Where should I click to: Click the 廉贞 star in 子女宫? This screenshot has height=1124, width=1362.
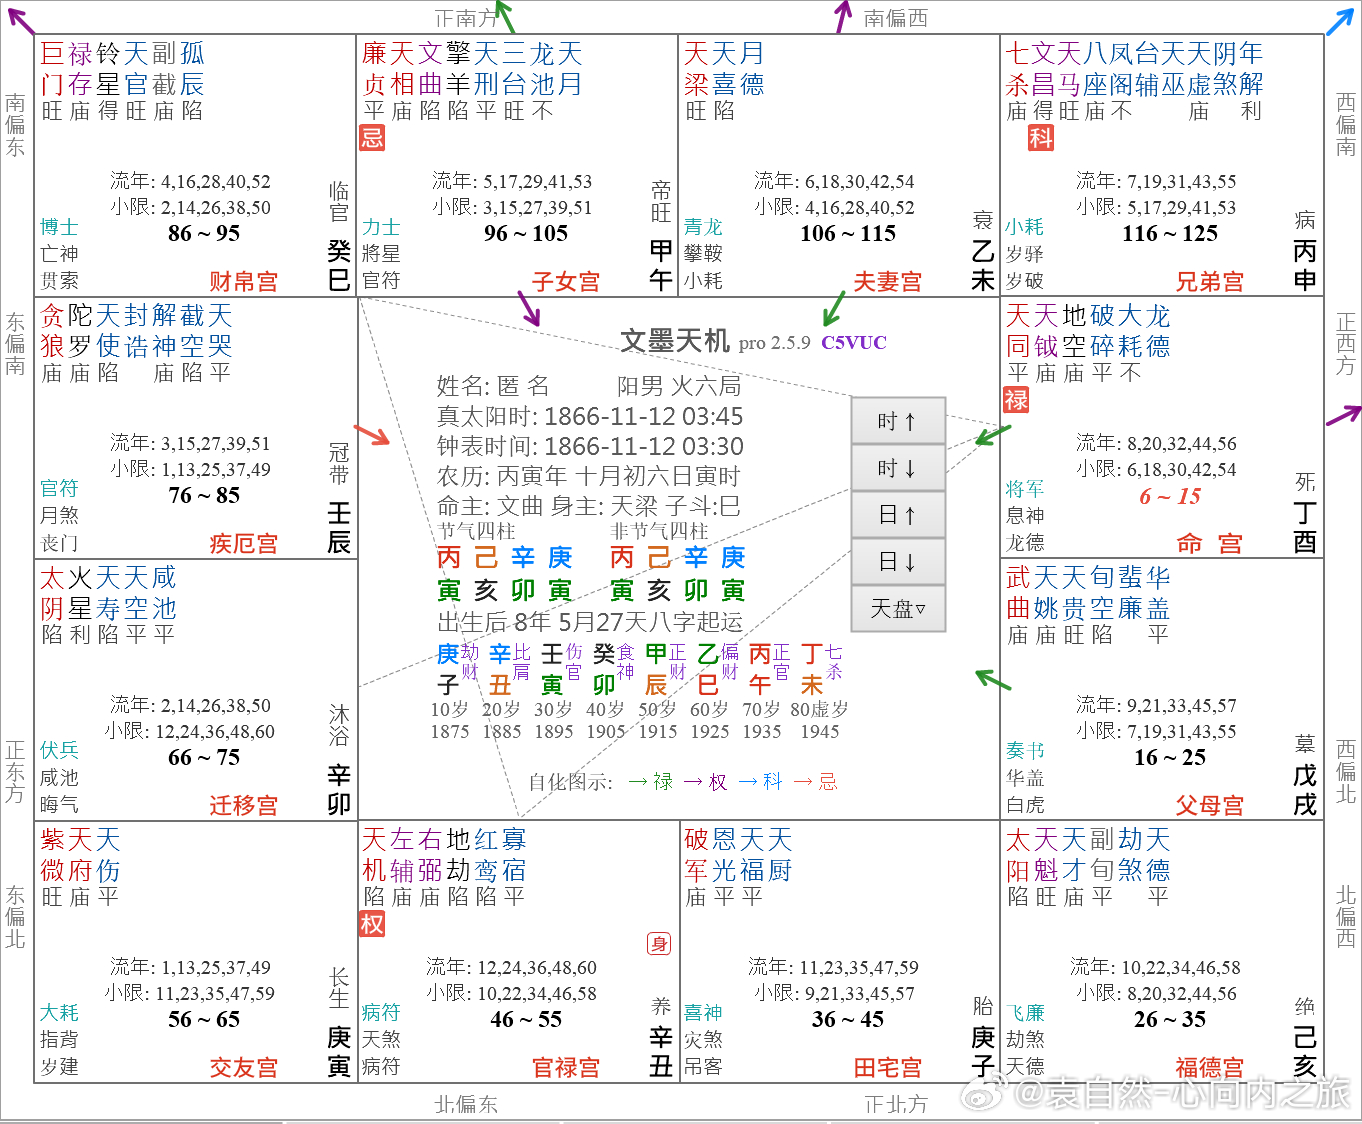tap(374, 69)
